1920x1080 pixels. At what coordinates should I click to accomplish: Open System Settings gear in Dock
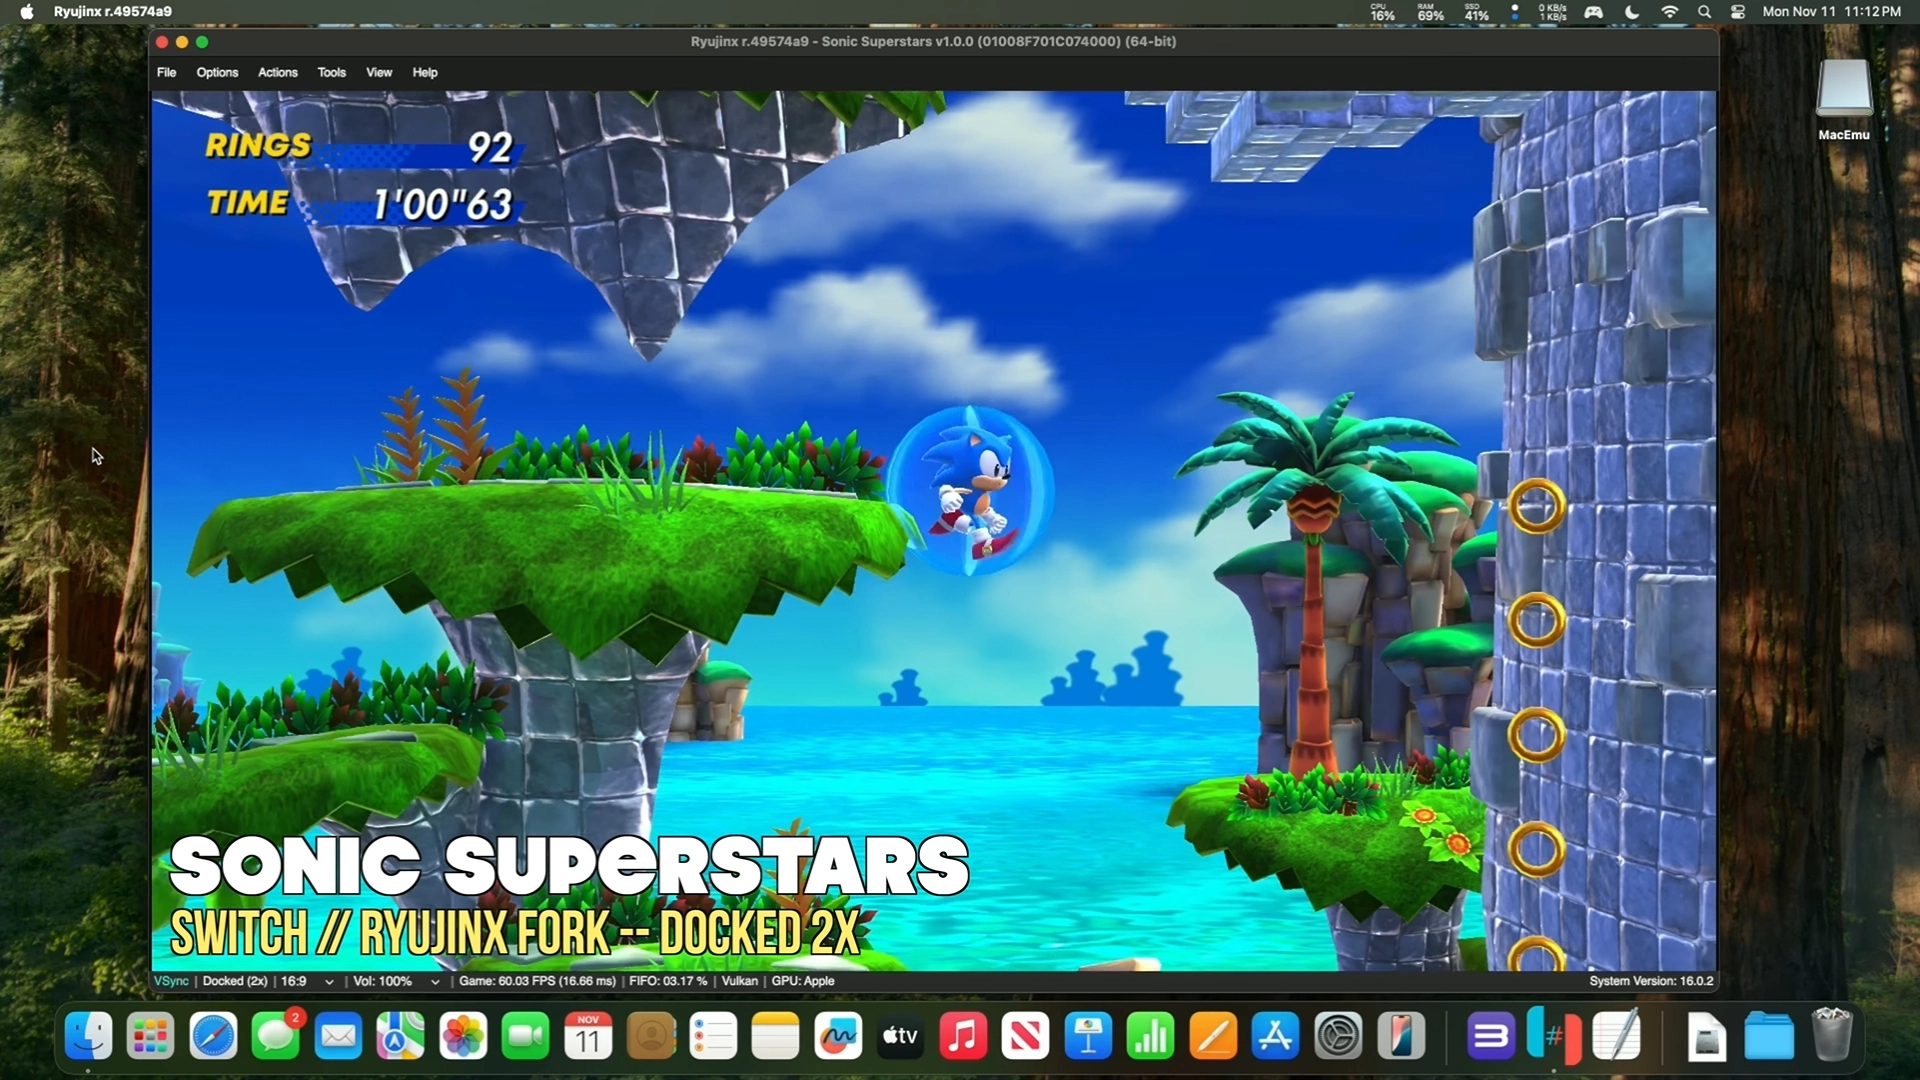tap(1338, 1036)
